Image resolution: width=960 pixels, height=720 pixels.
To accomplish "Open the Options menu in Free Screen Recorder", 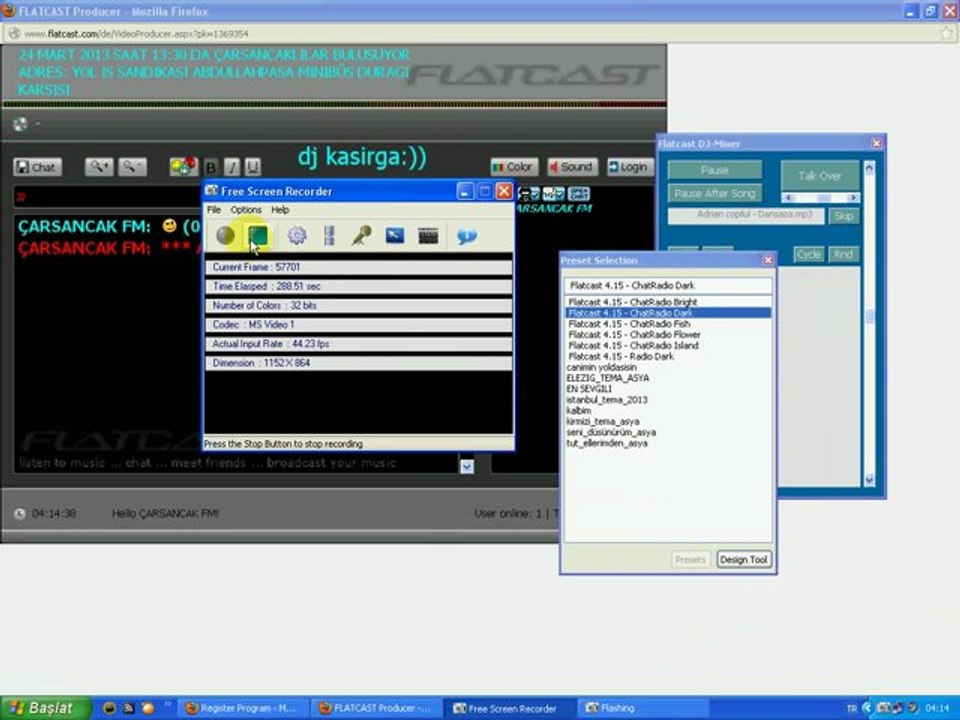I will (246, 210).
